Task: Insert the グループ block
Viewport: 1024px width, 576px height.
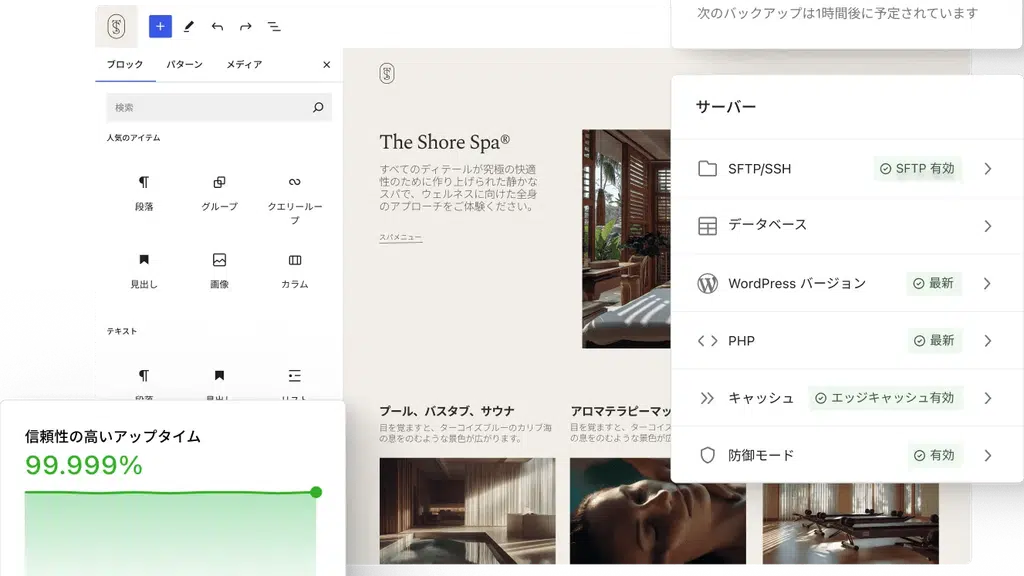Action: pyautogui.click(x=219, y=193)
